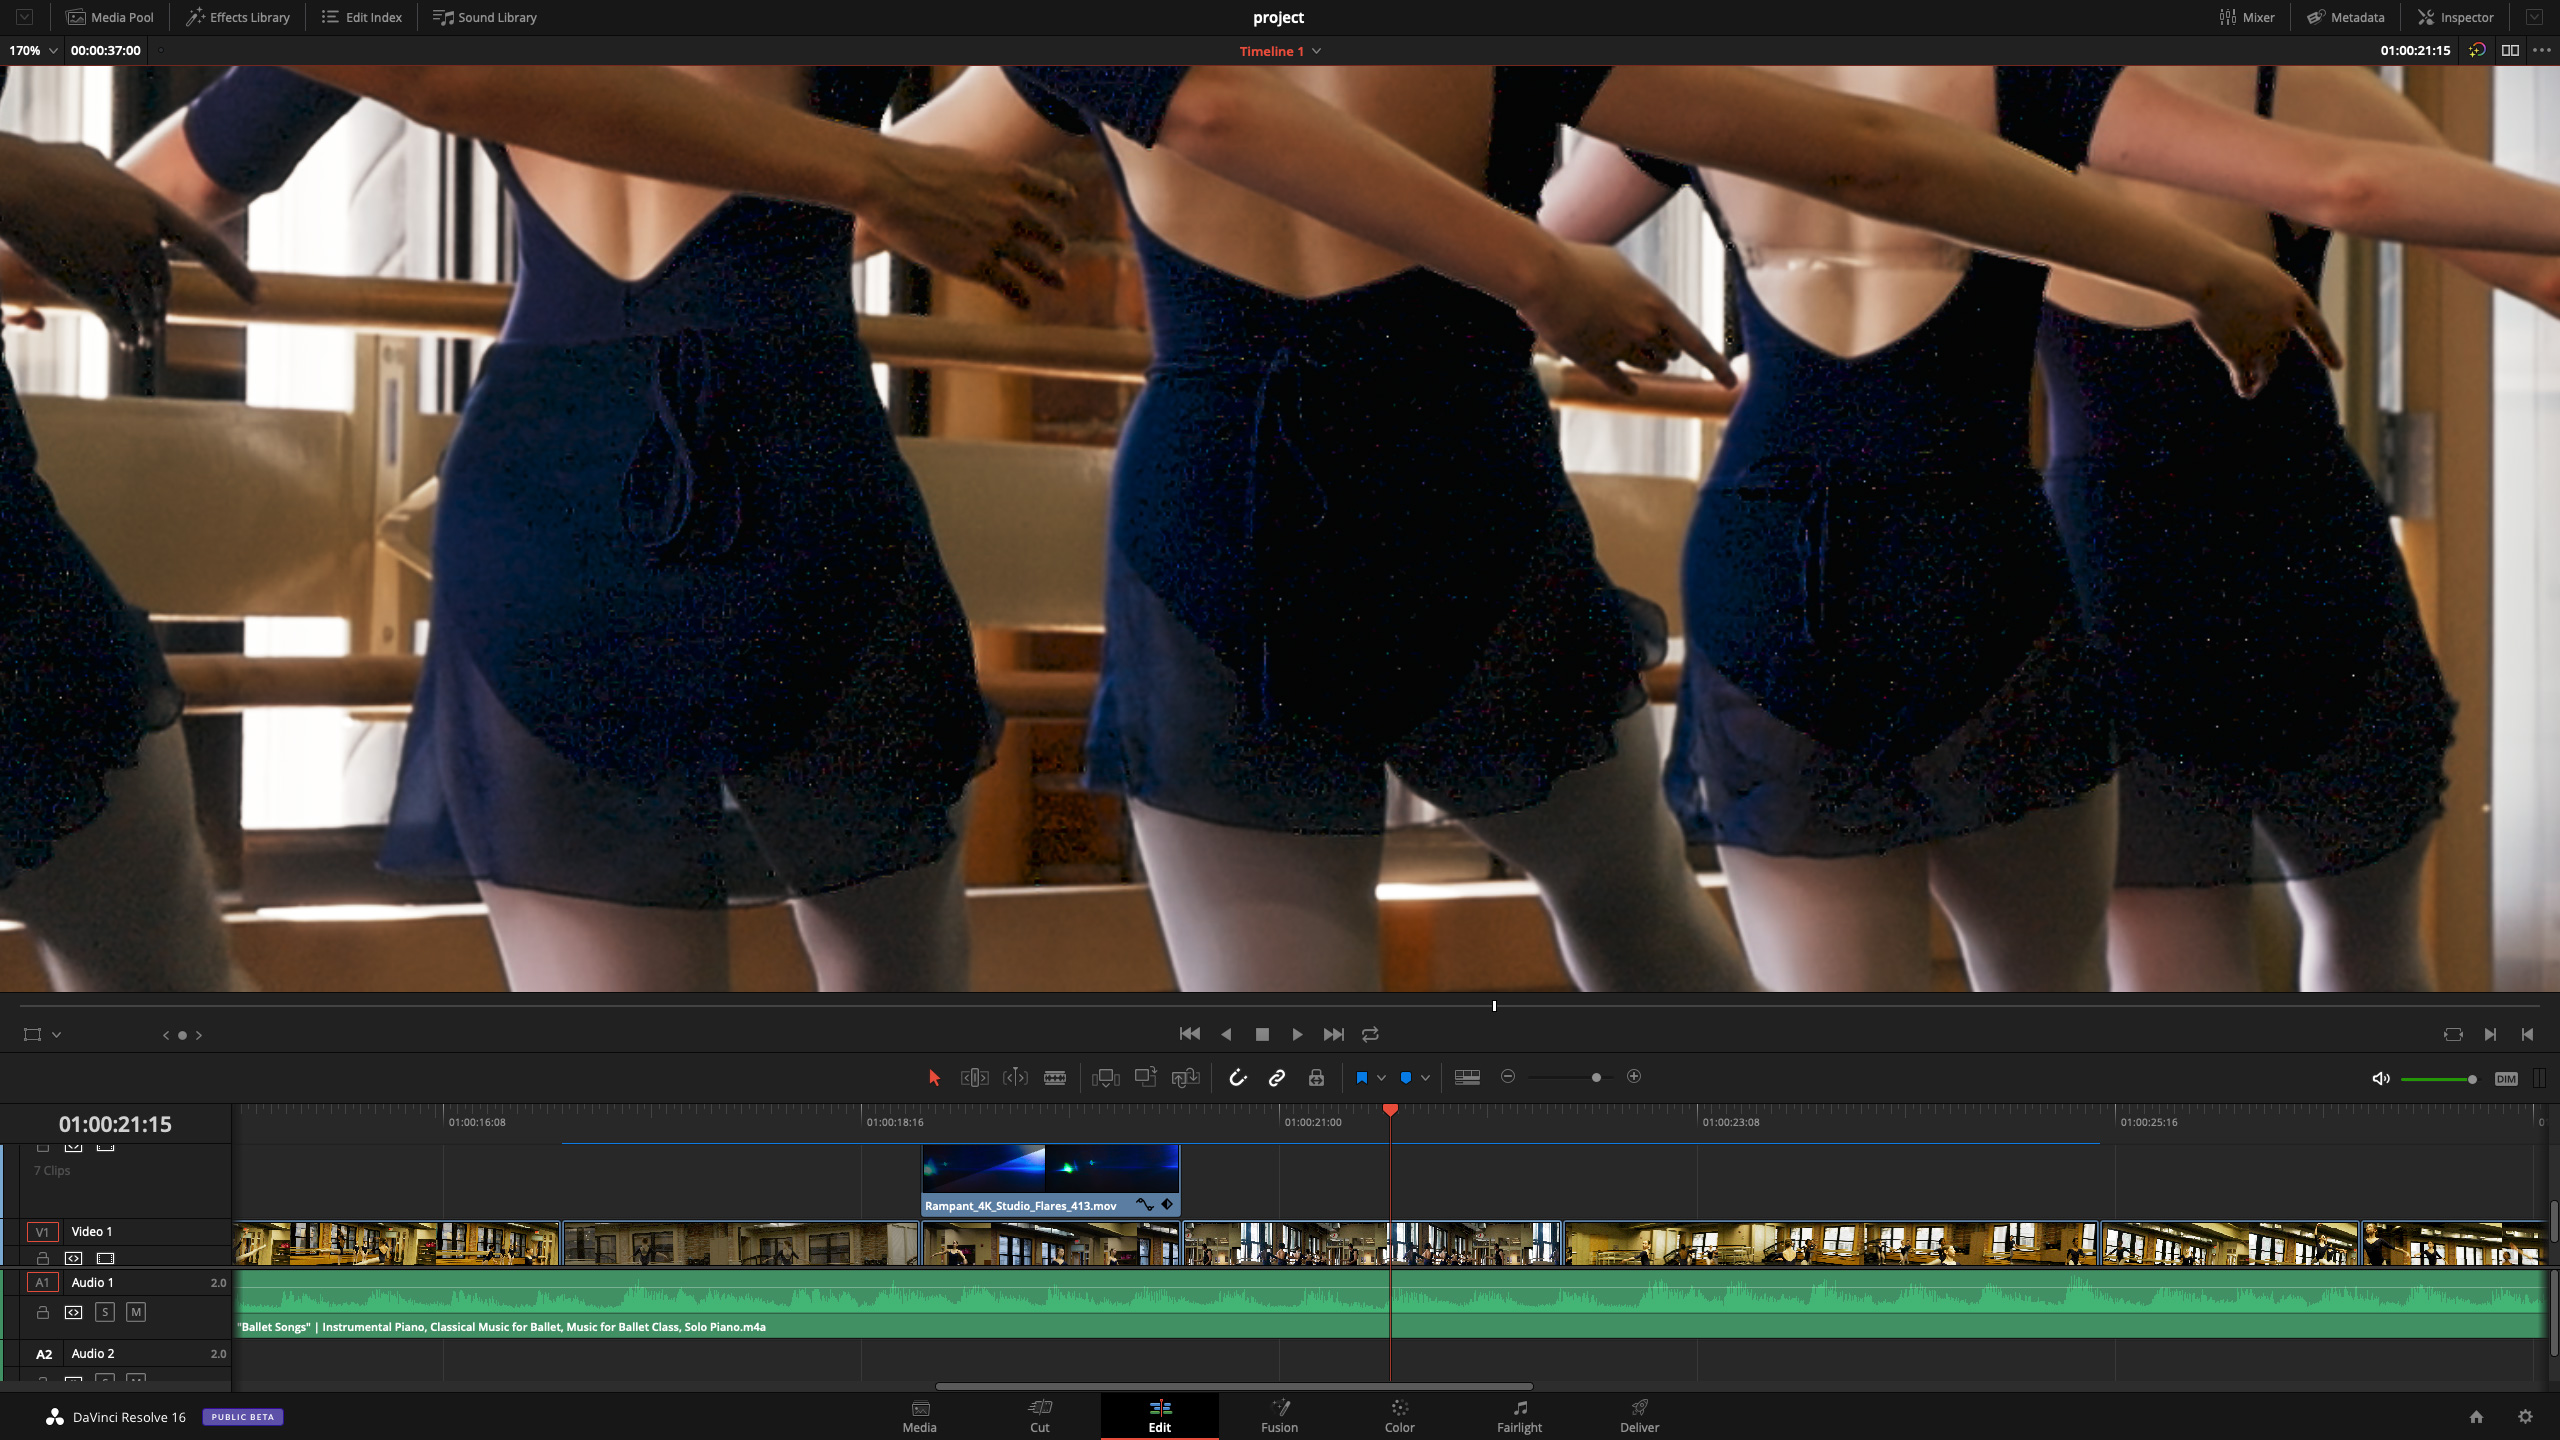Stop playback
Screen dimensions: 2560x1440
1262,1035
